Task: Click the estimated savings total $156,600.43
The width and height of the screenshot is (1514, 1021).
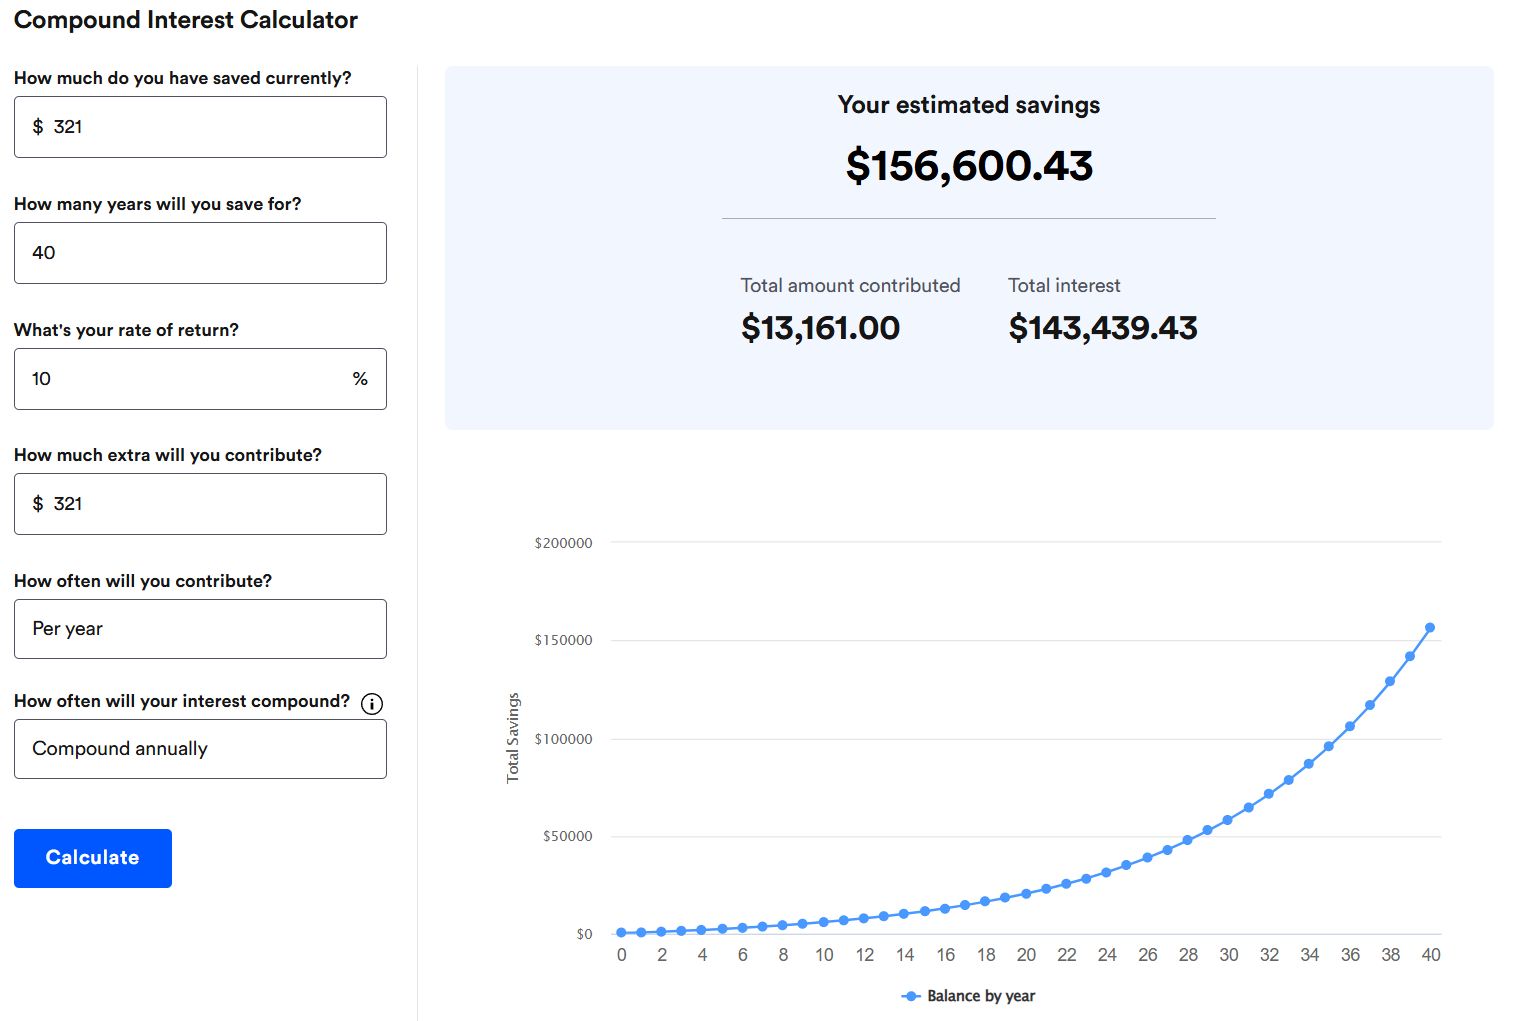Action: [969, 166]
